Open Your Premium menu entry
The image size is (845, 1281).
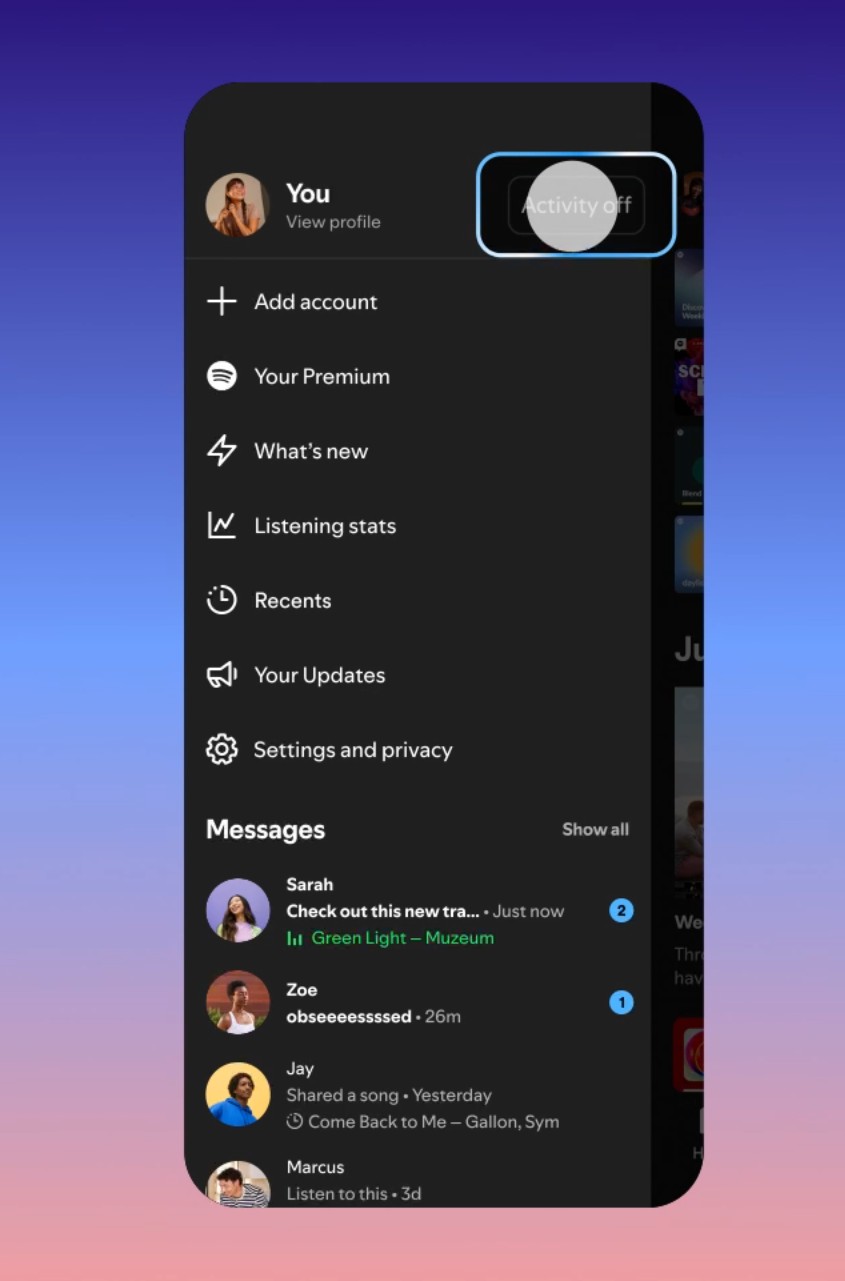click(x=321, y=377)
